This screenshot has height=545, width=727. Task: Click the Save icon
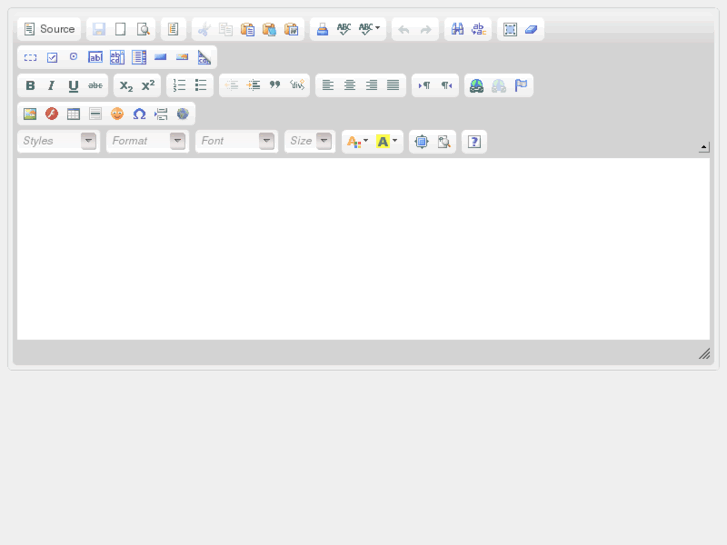pyautogui.click(x=99, y=29)
